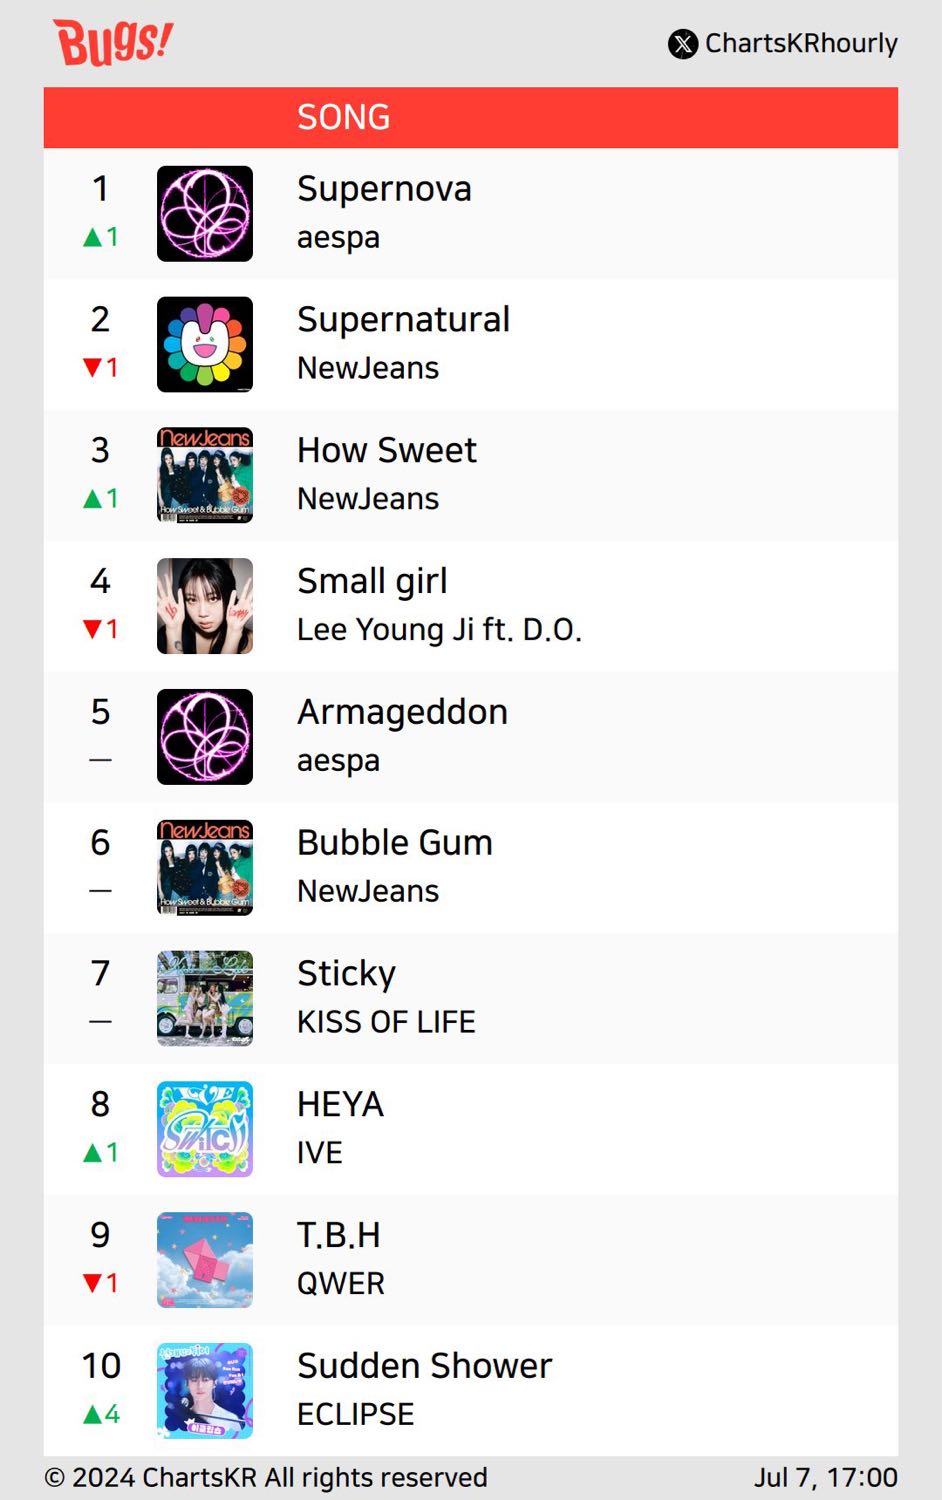Click the HEYA album artwork
Image resolution: width=942 pixels, height=1500 pixels.
[x=205, y=1129]
